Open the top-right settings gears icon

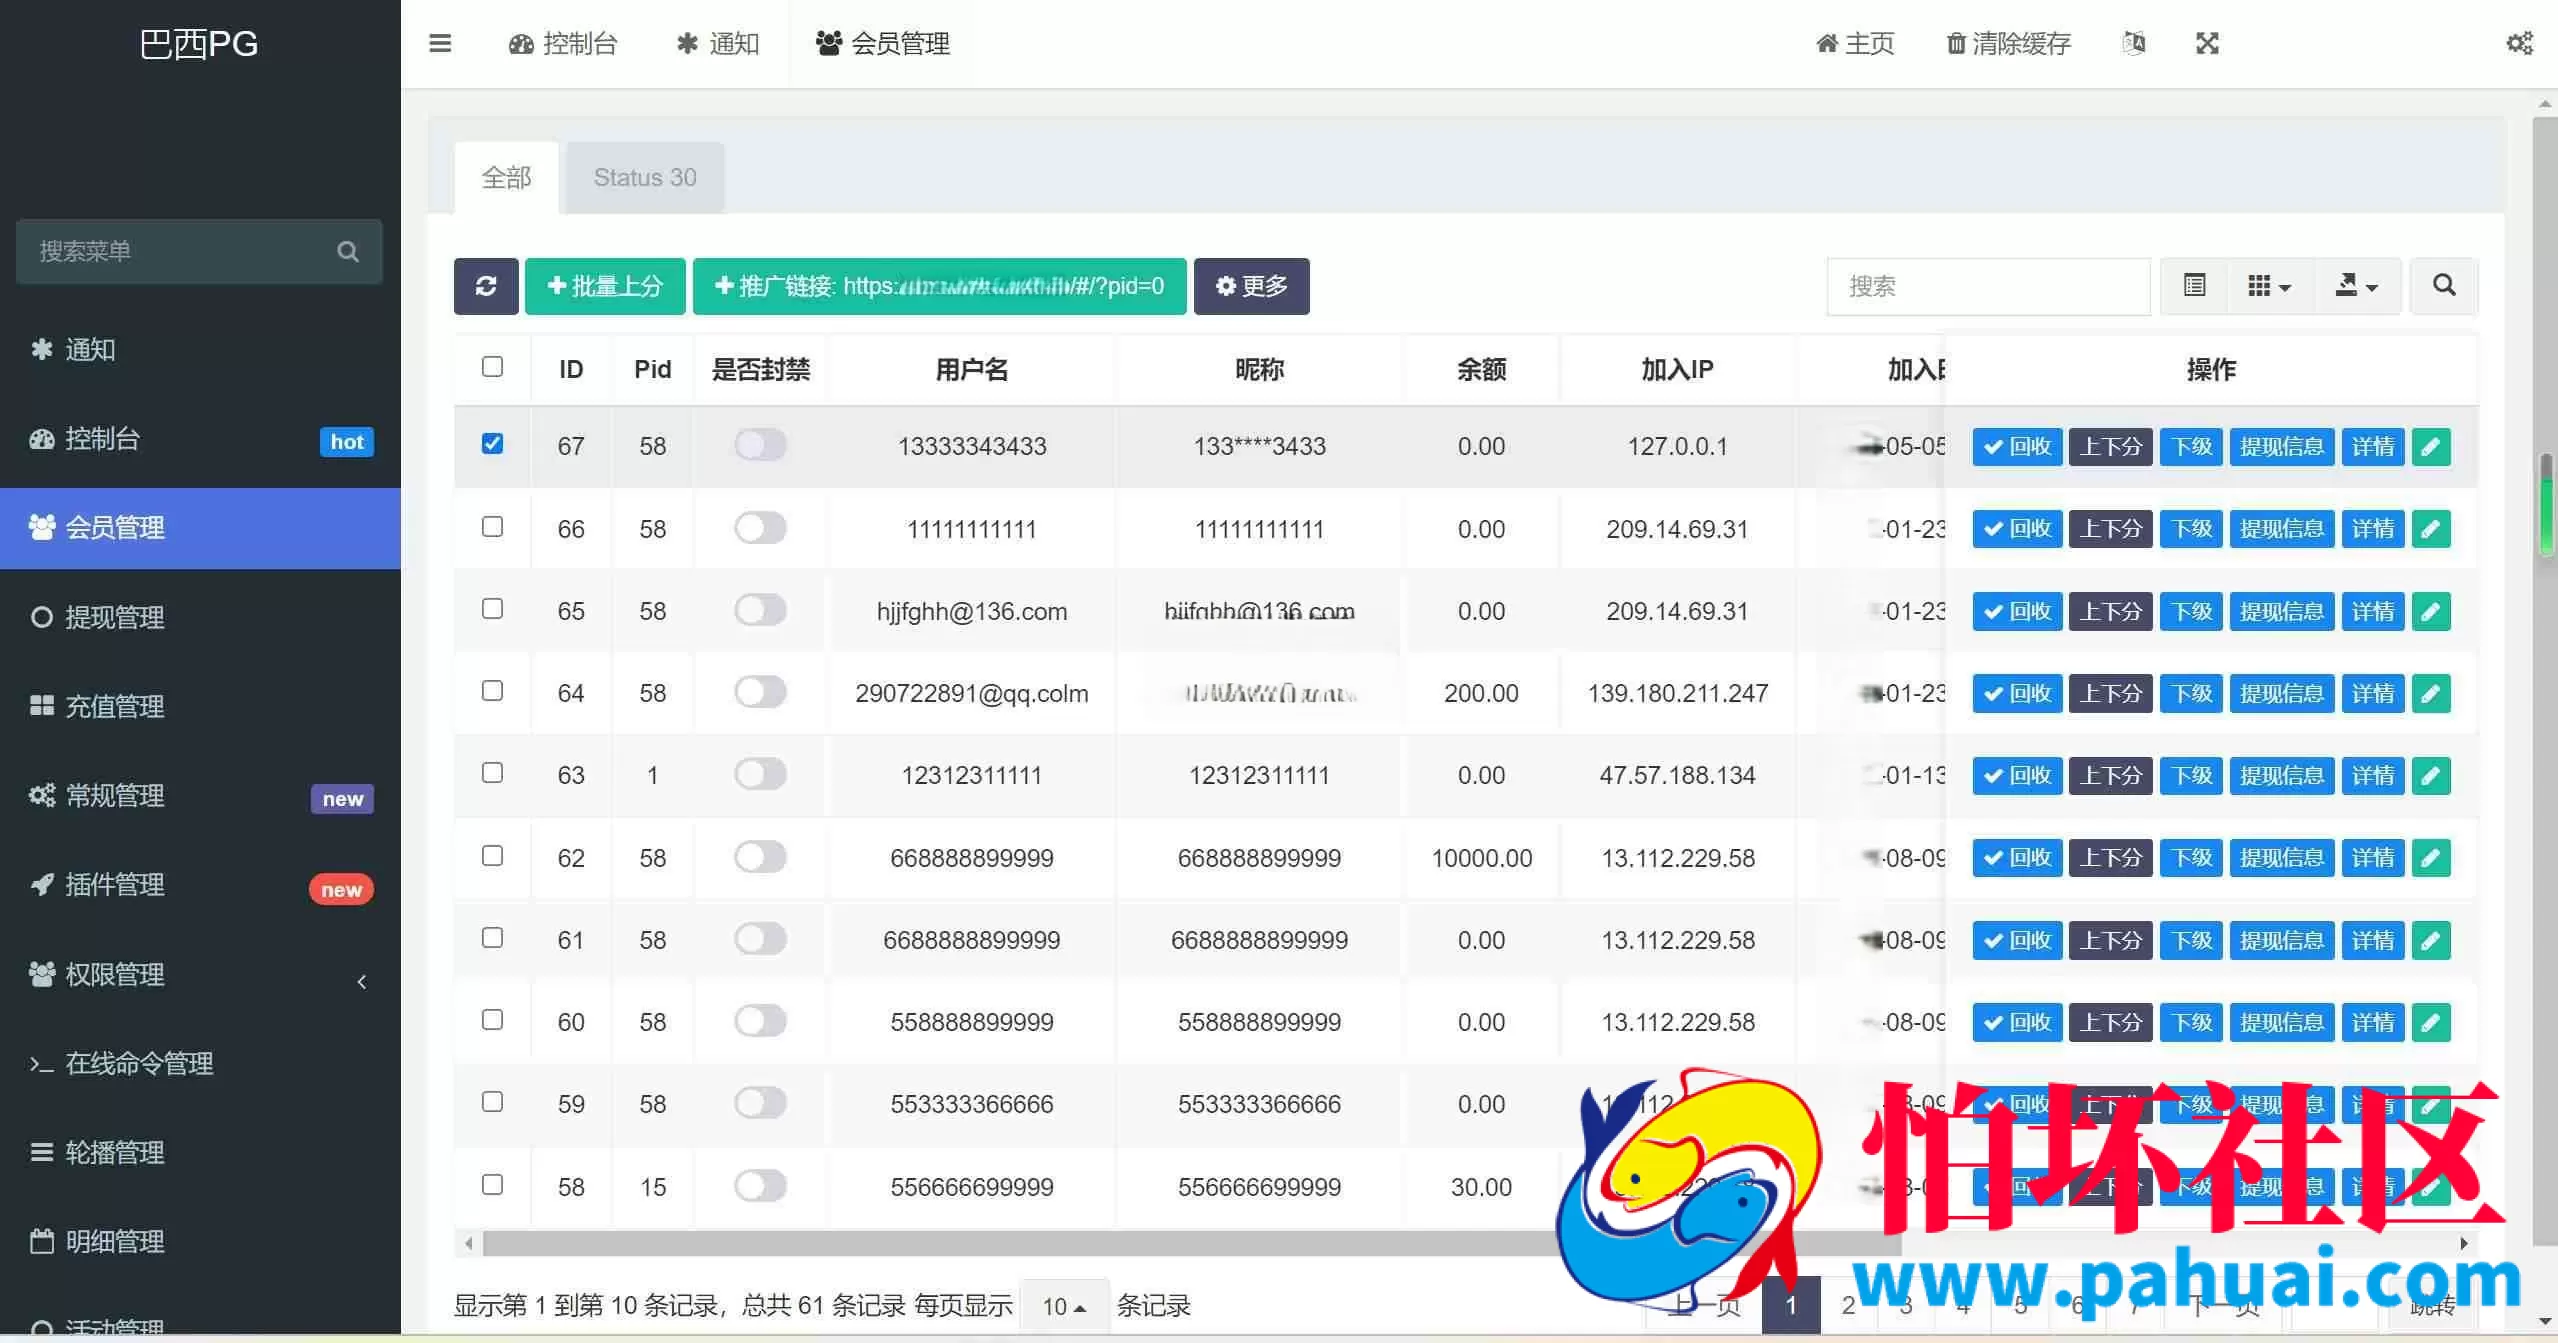tap(2519, 43)
